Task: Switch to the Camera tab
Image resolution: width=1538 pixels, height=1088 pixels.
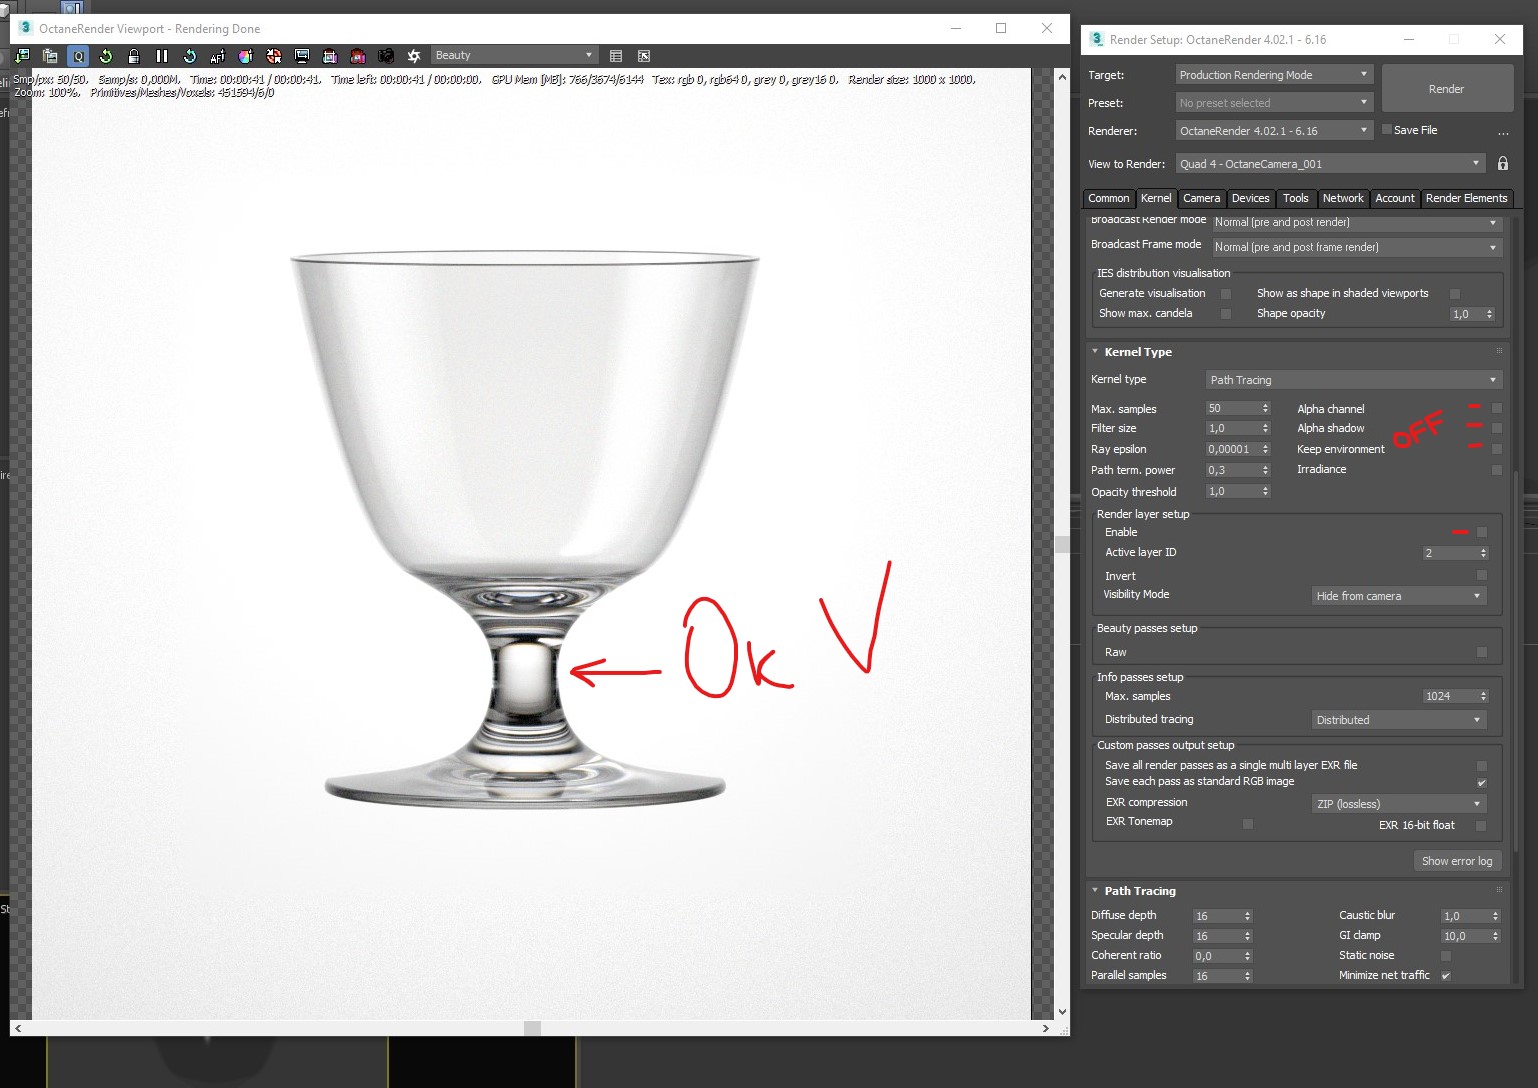Action: tap(1201, 198)
